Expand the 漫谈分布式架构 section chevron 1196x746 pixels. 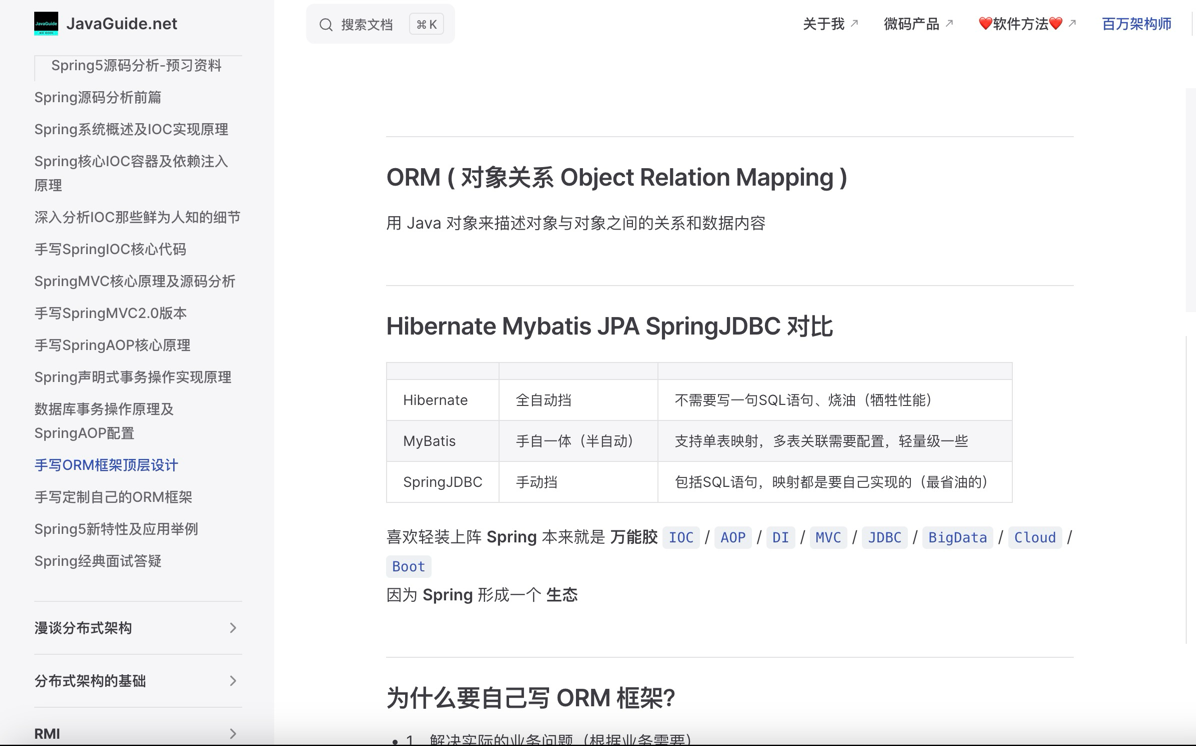click(x=233, y=628)
